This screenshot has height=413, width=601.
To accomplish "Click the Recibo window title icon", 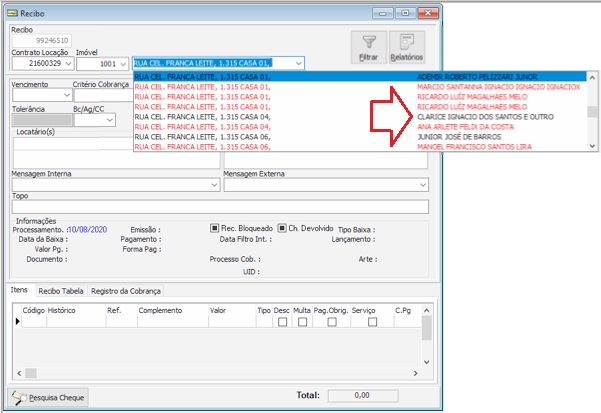I will click(x=11, y=13).
